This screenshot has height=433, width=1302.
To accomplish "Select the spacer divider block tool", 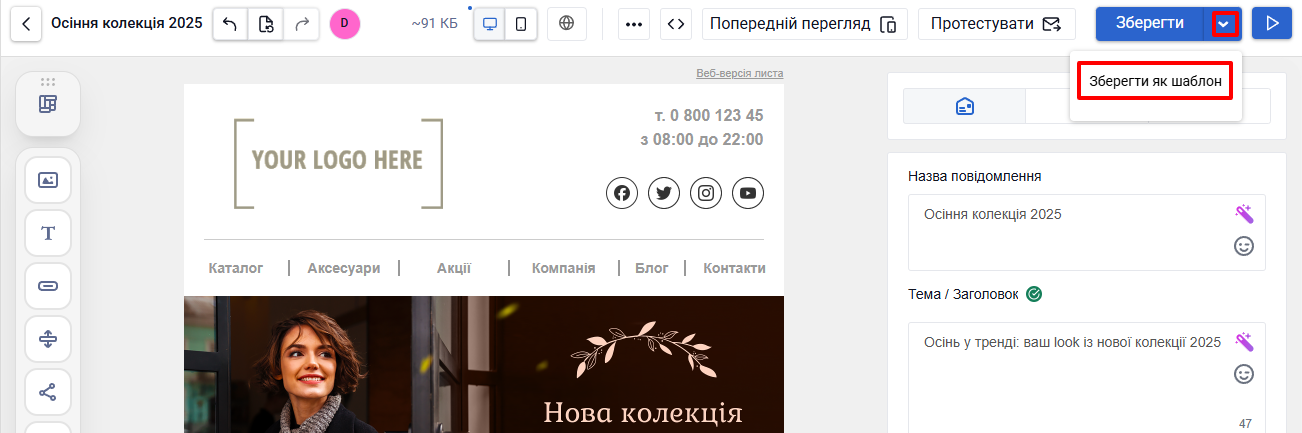I will (x=48, y=339).
